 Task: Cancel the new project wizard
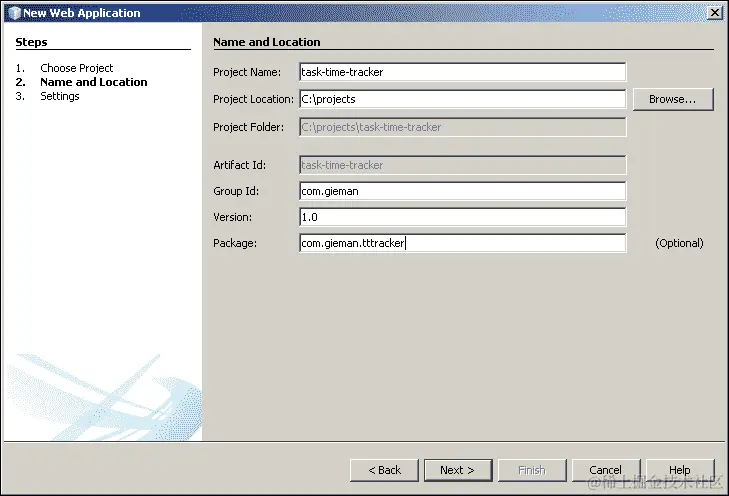click(x=605, y=470)
